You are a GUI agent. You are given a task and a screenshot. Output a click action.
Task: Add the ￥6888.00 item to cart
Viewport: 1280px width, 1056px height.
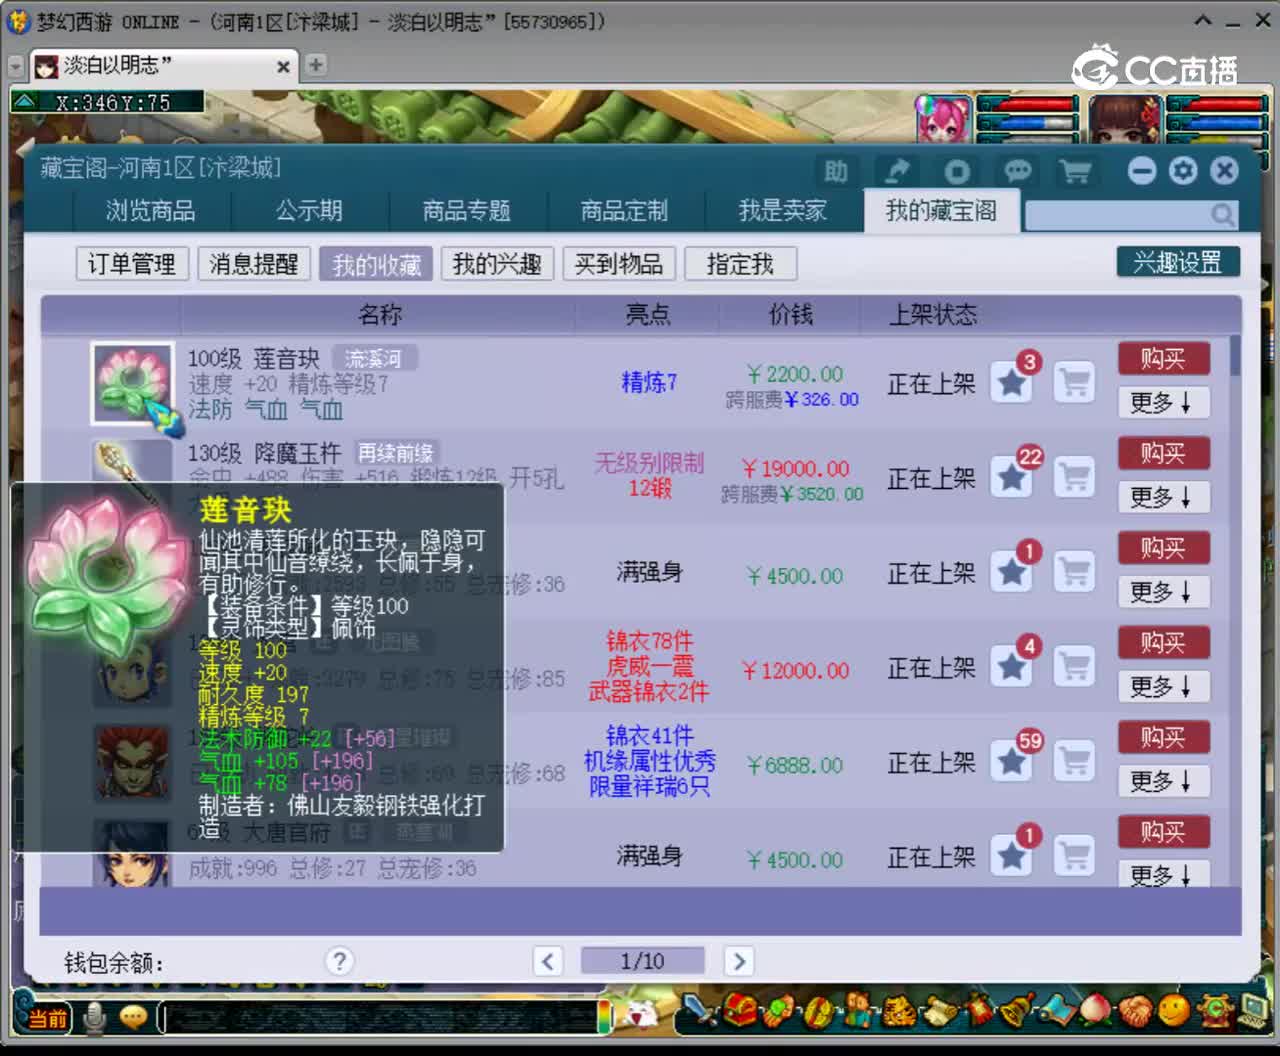tap(1075, 761)
